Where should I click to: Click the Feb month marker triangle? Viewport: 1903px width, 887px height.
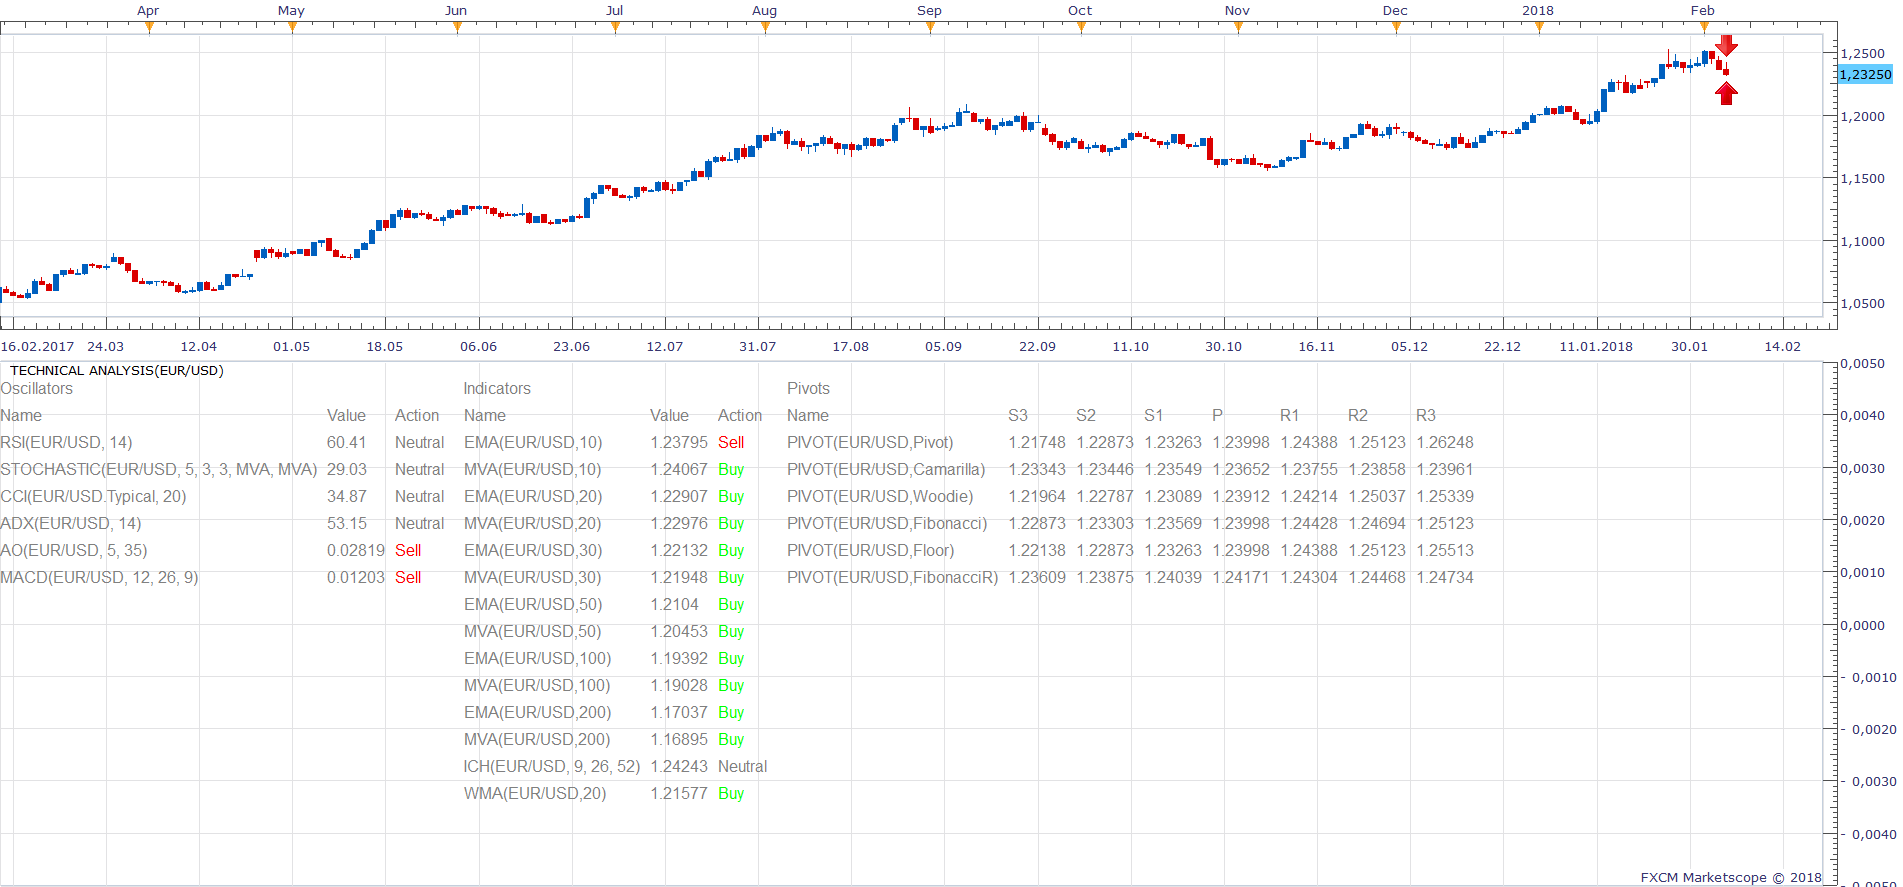(x=1704, y=27)
